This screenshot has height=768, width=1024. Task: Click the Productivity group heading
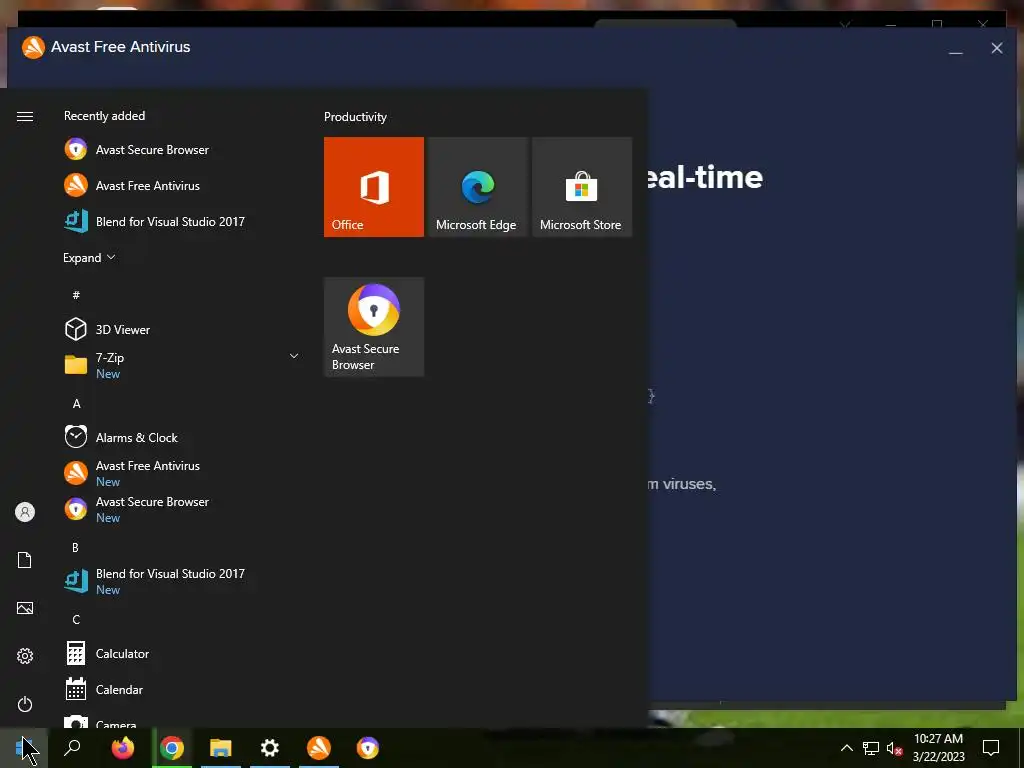point(355,117)
